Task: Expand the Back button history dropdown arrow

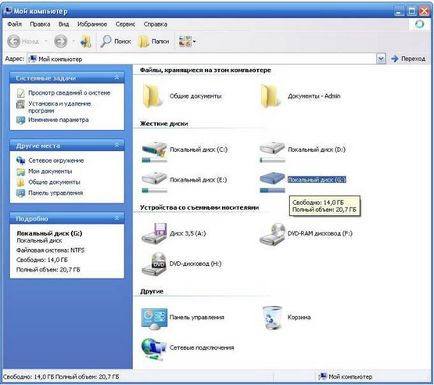Action: pos(46,42)
